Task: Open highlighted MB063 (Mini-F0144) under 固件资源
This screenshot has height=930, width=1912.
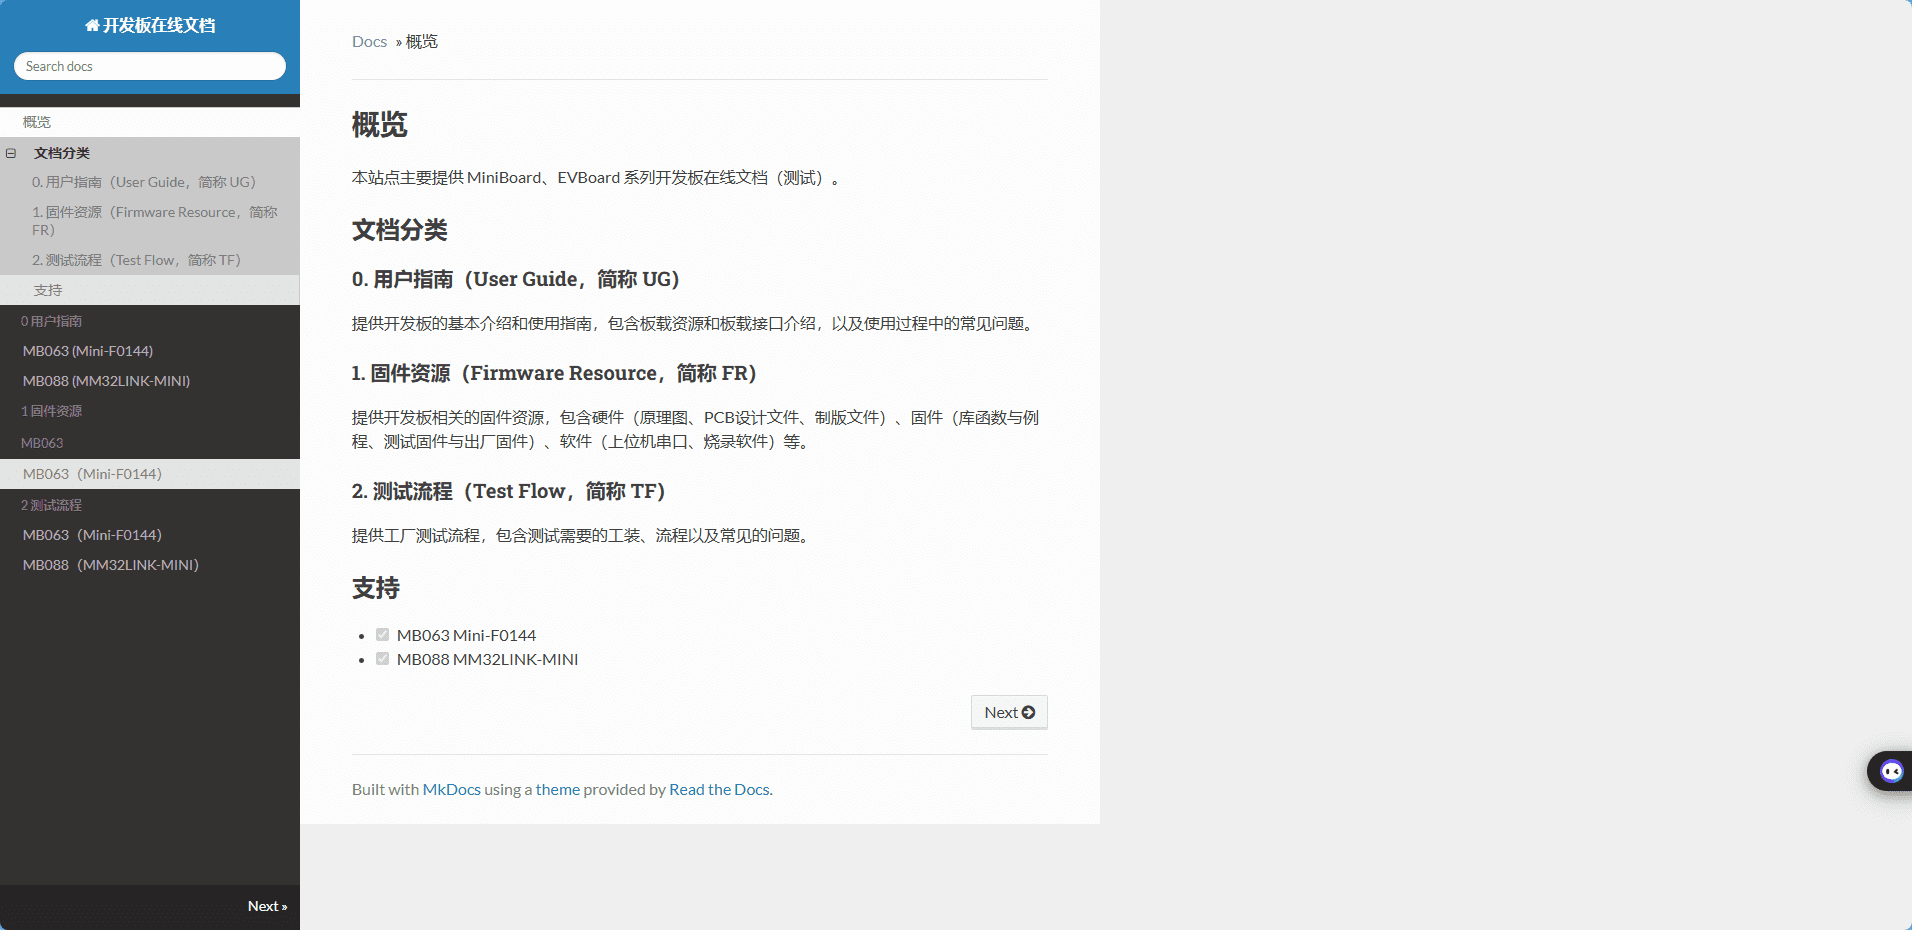Action: (92, 474)
